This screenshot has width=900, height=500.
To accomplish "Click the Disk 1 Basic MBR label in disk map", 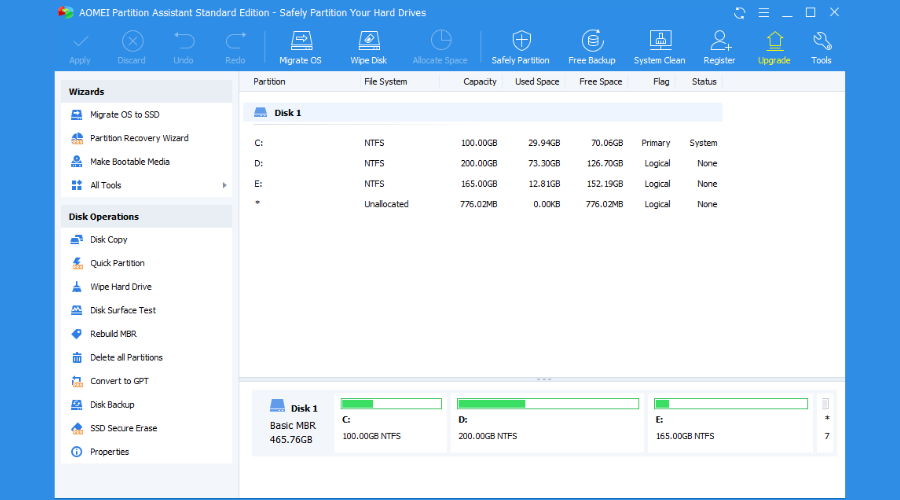I will (293, 423).
